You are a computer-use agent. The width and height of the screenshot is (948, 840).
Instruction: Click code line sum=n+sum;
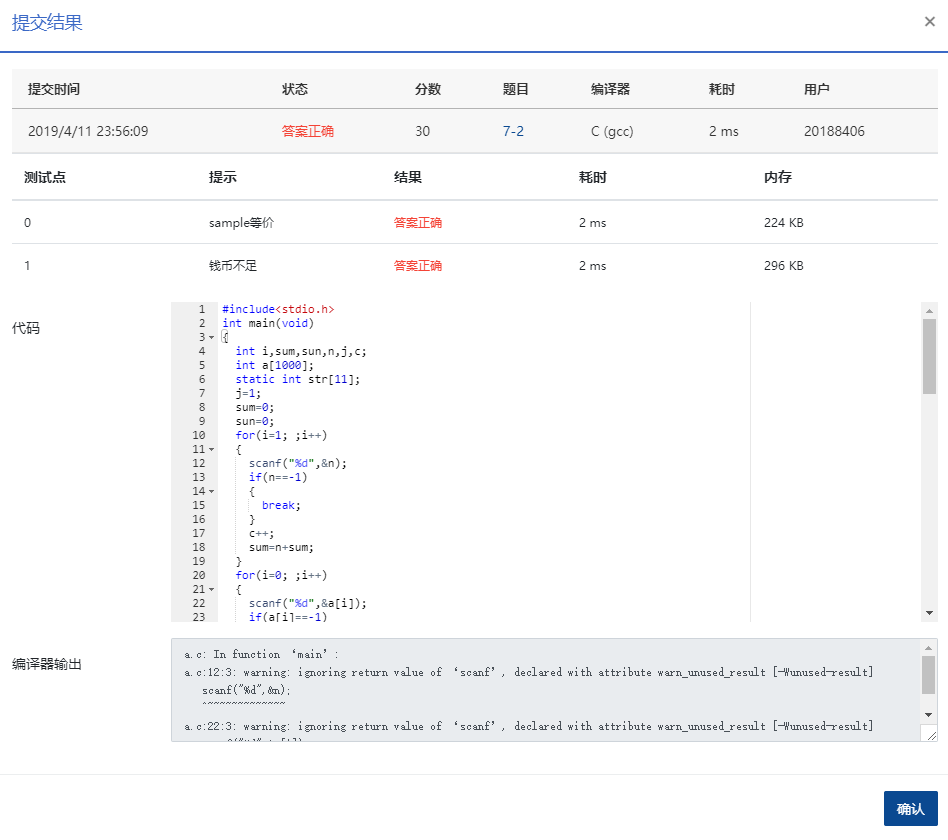pos(281,547)
